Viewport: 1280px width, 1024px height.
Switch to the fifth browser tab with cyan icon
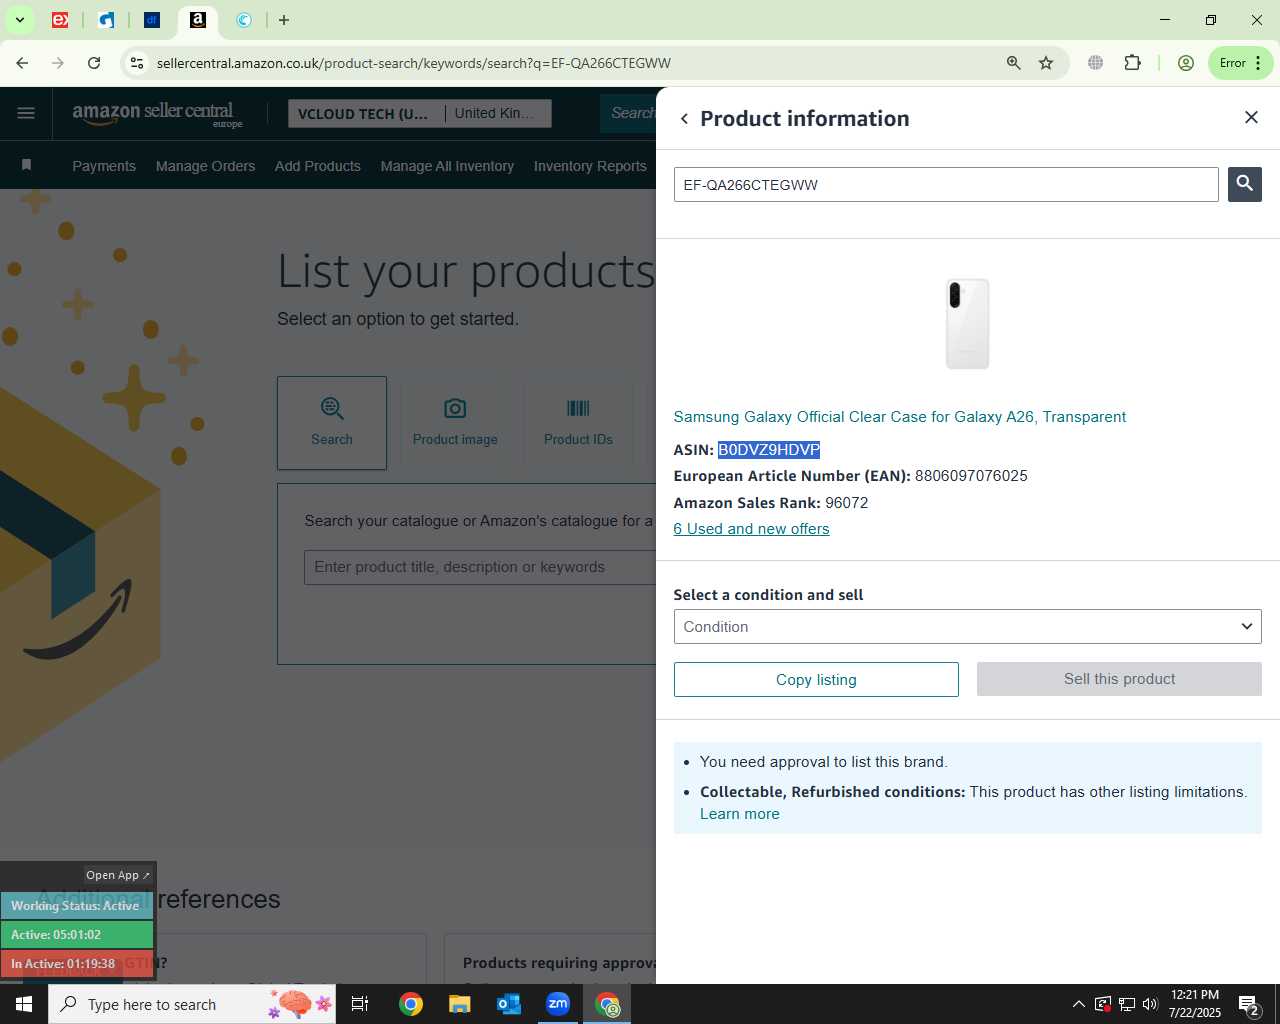(x=244, y=20)
